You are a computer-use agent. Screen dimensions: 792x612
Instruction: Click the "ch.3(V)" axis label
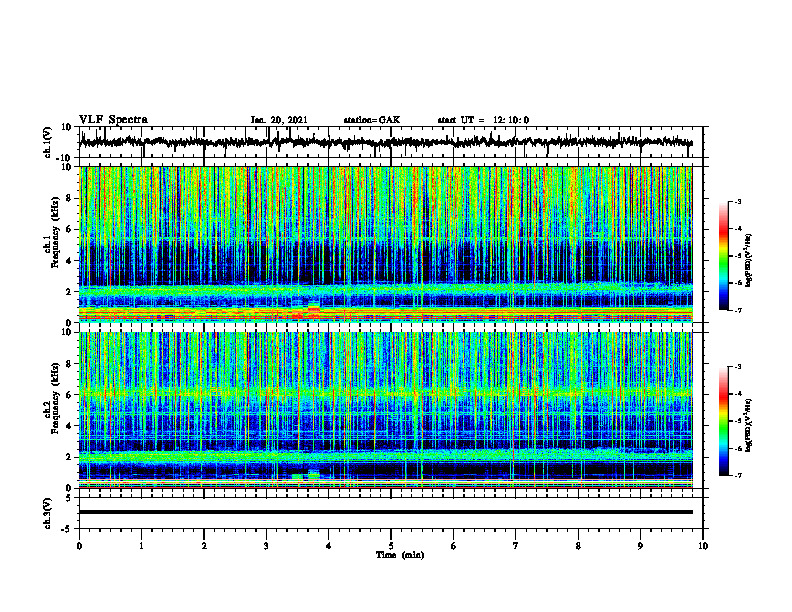click(x=48, y=513)
